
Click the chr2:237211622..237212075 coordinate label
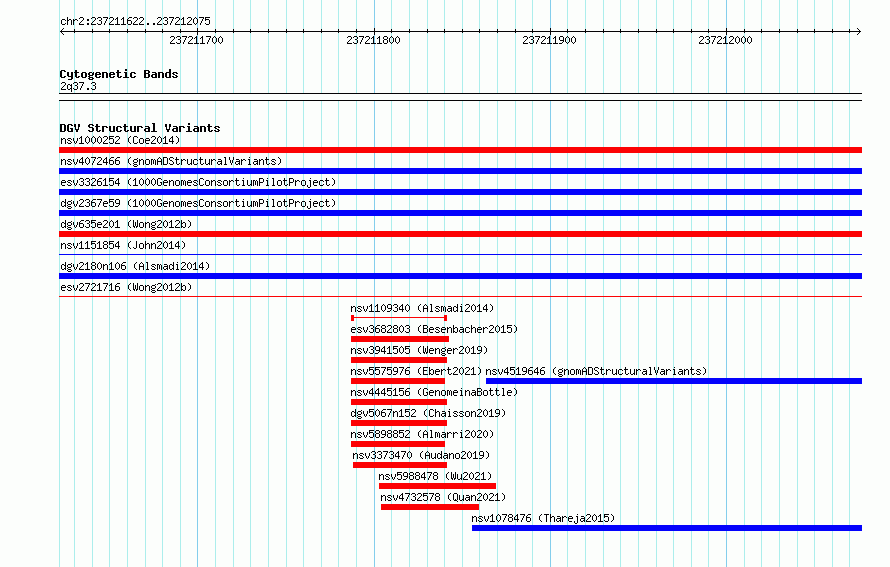(x=135, y=21)
